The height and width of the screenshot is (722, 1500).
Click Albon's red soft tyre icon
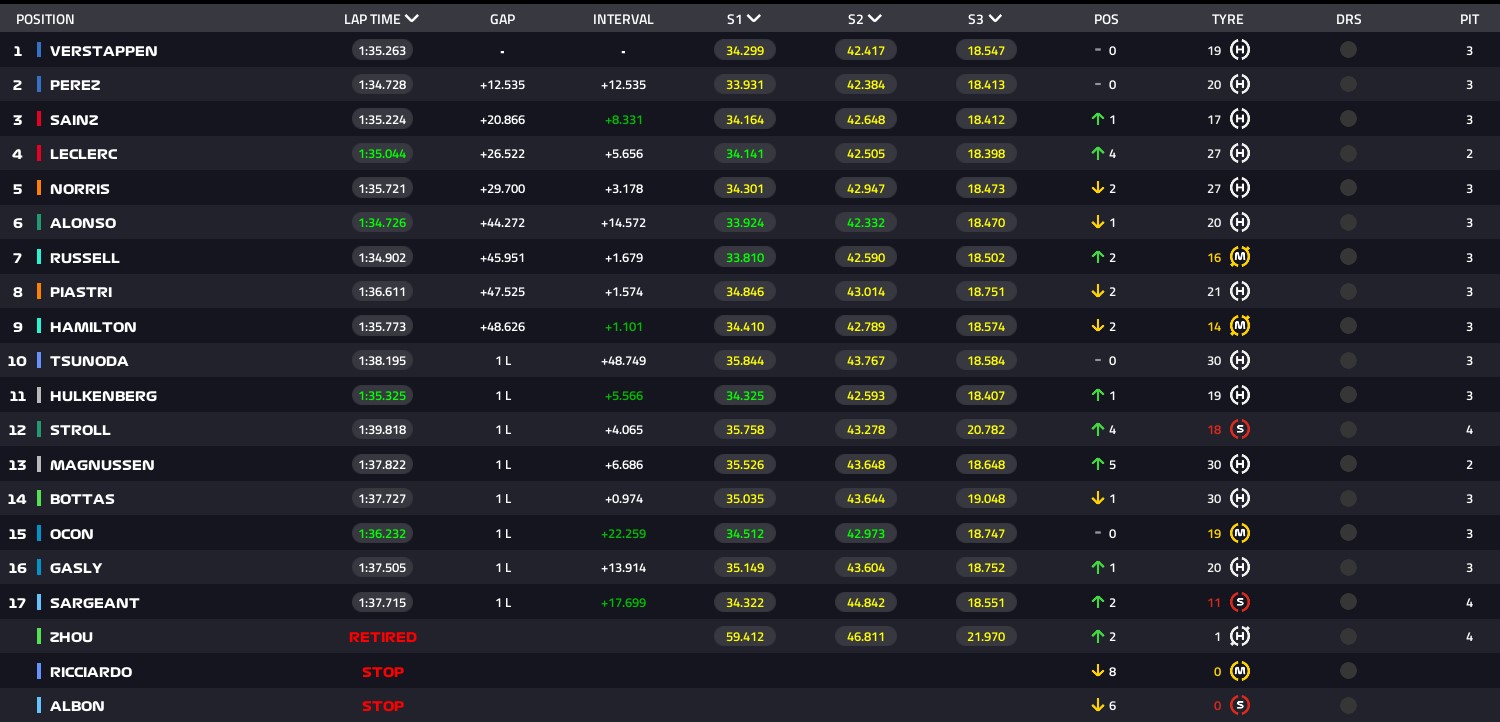click(x=1240, y=706)
